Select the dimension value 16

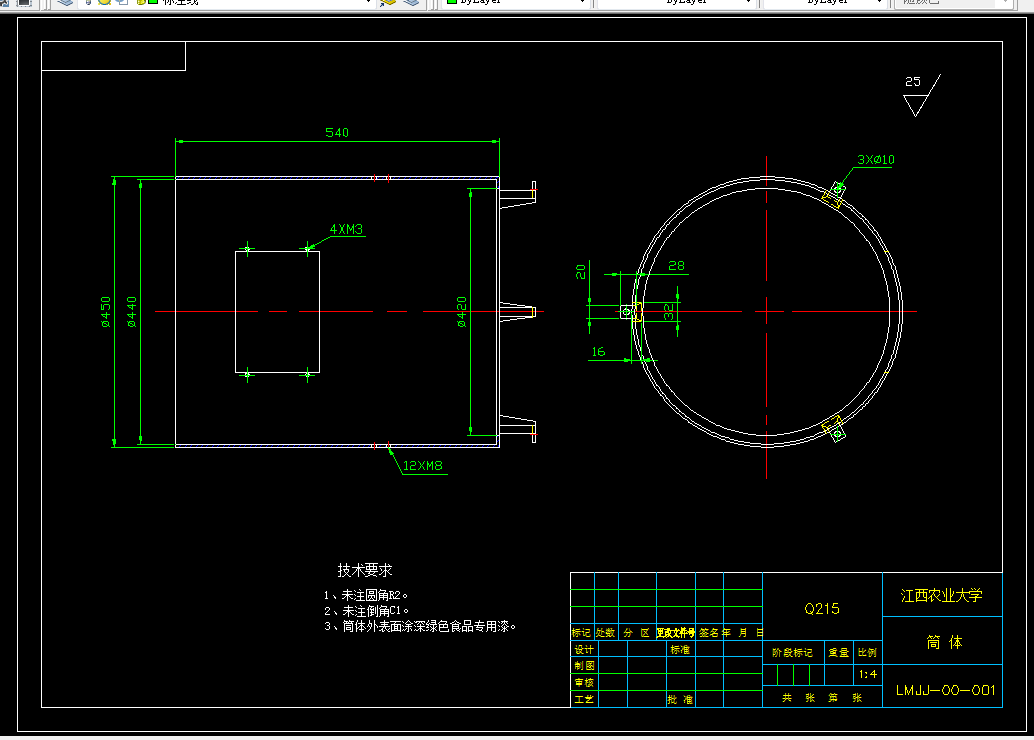tap(598, 352)
